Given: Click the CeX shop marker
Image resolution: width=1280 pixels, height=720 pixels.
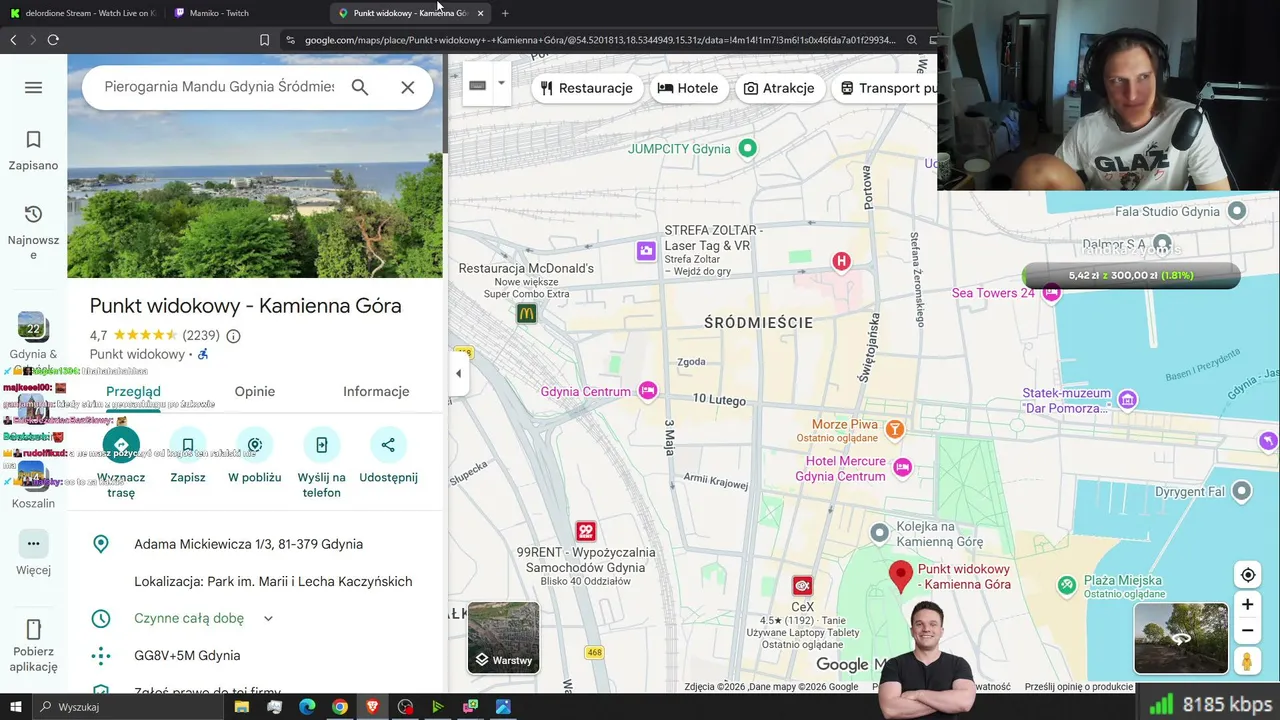Looking at the screenshot, I should [802, 585].
